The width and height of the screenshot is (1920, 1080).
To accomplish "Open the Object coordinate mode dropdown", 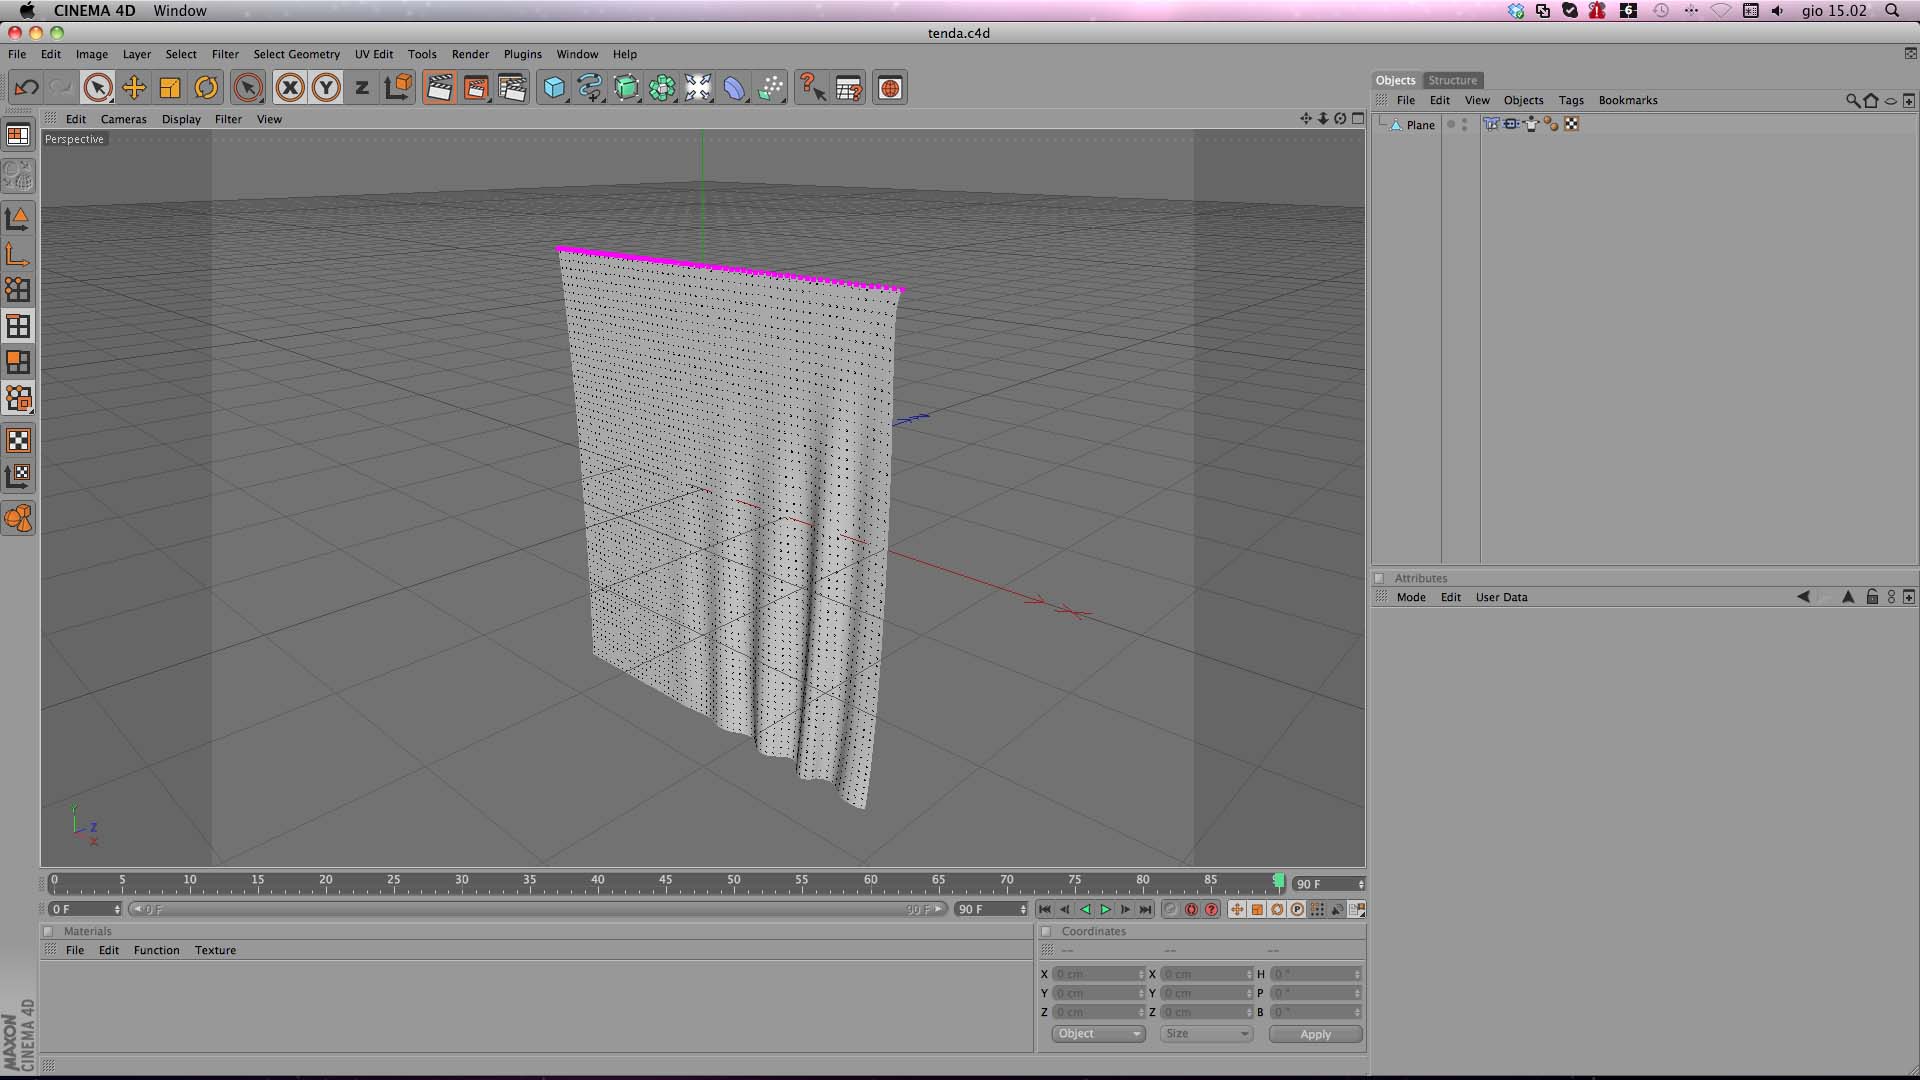I will (1098, 1034).
